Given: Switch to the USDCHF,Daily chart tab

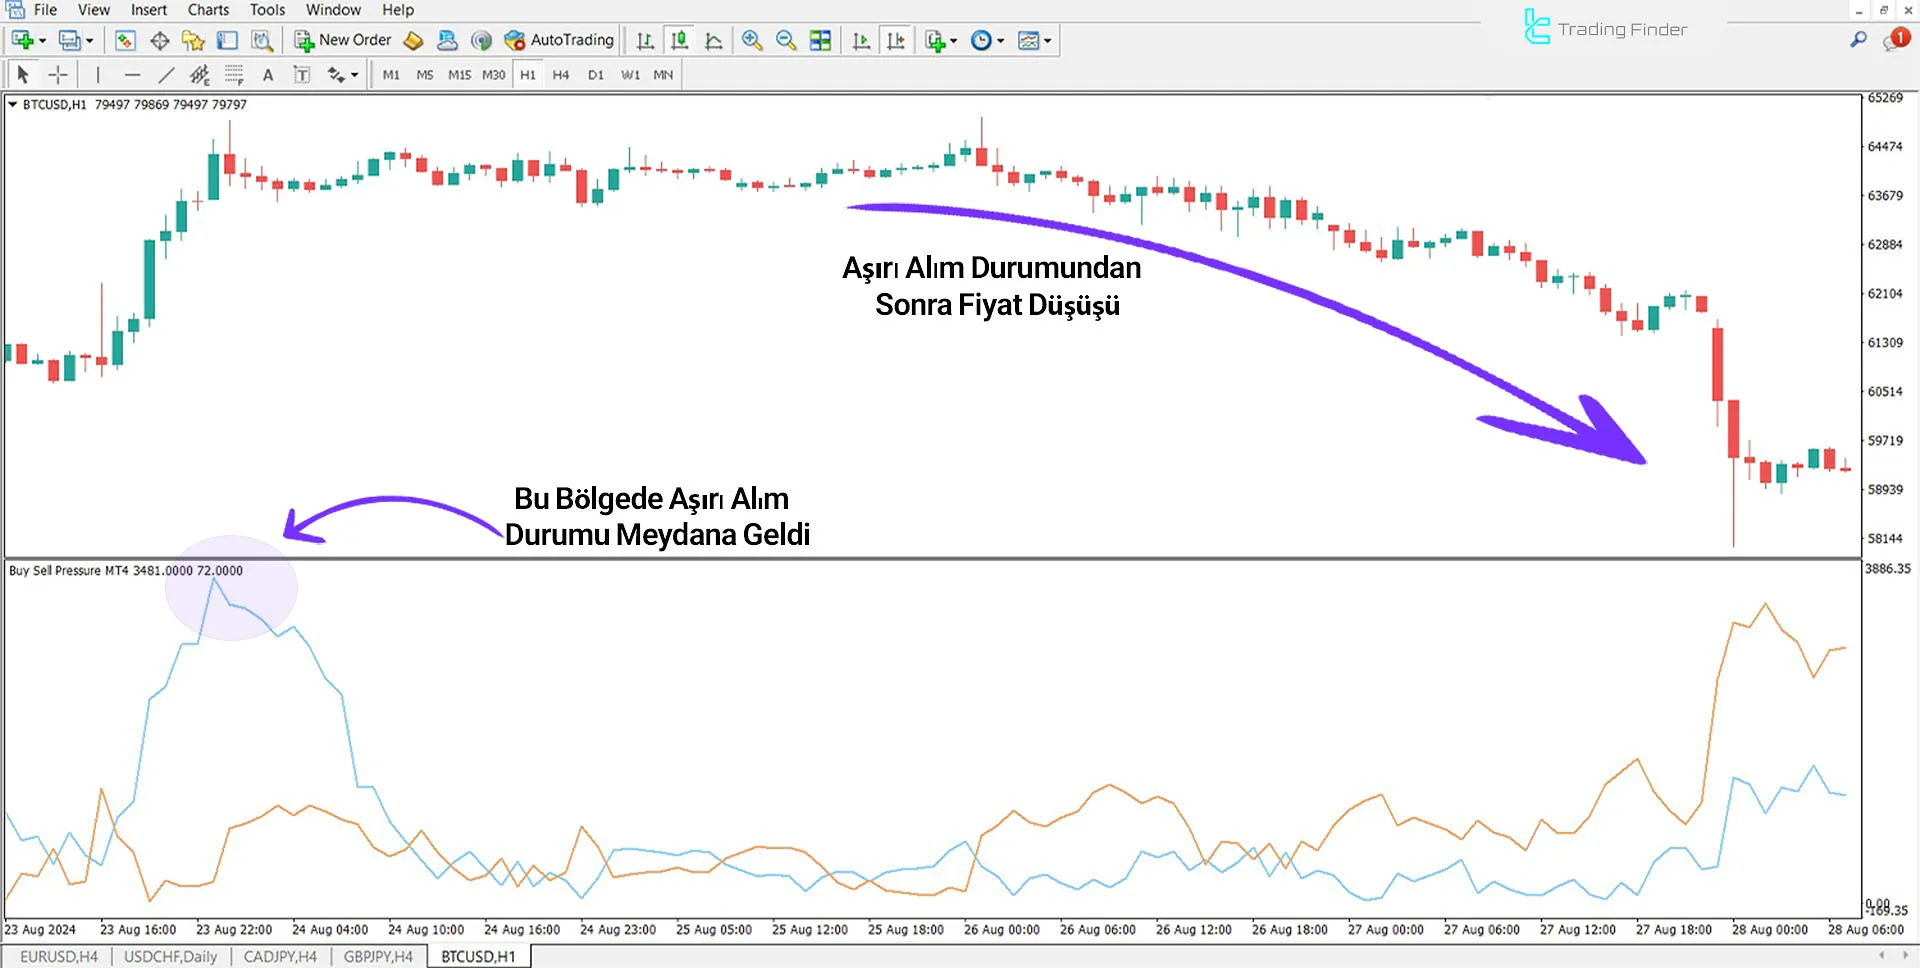Looking at the screenshot, I should click(x=170, y=957).
